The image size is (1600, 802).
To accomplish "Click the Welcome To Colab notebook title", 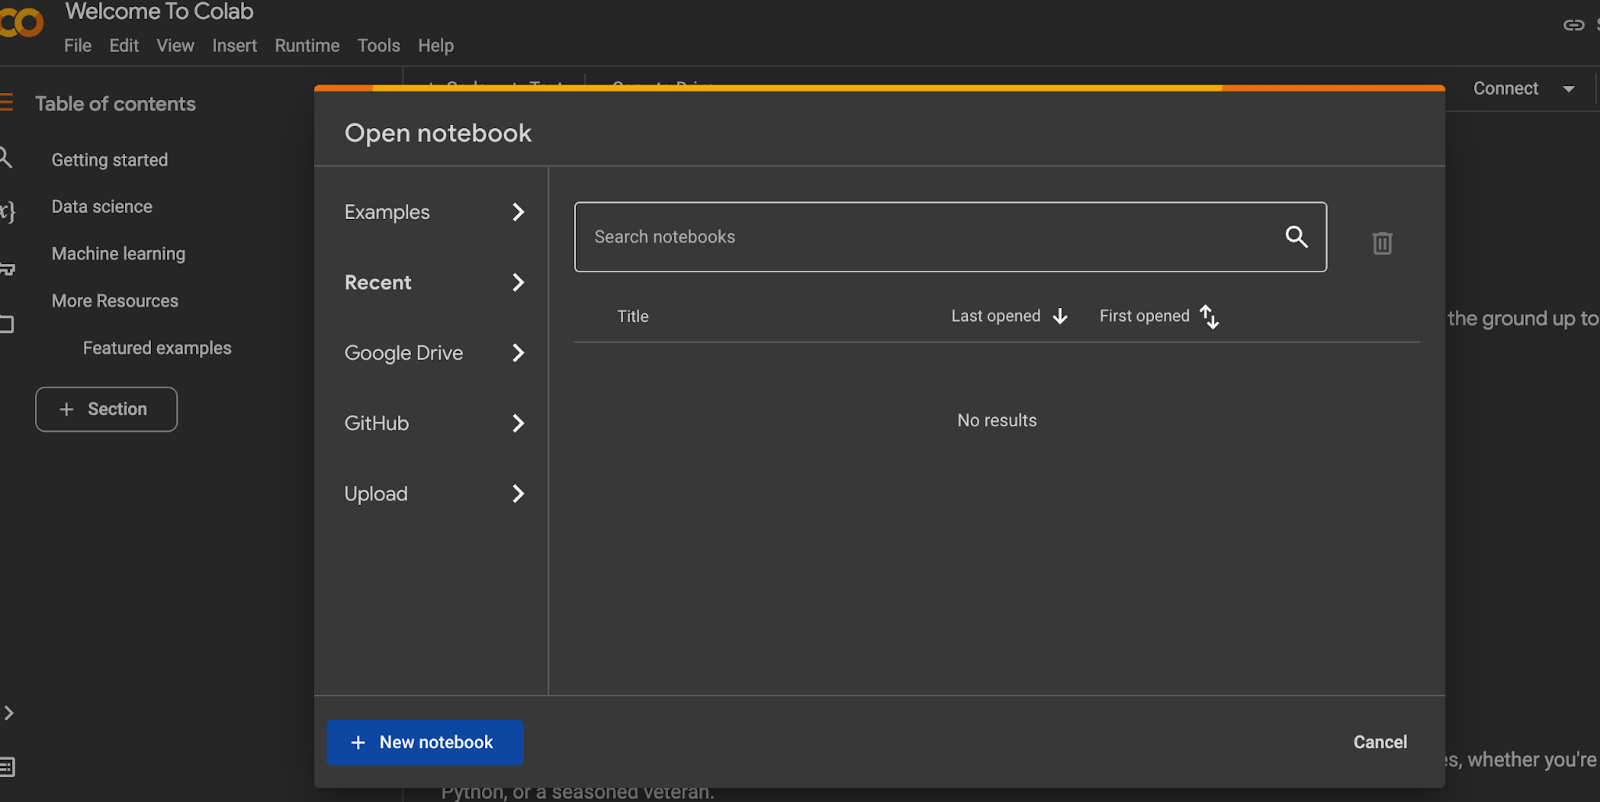I will 159,12.
